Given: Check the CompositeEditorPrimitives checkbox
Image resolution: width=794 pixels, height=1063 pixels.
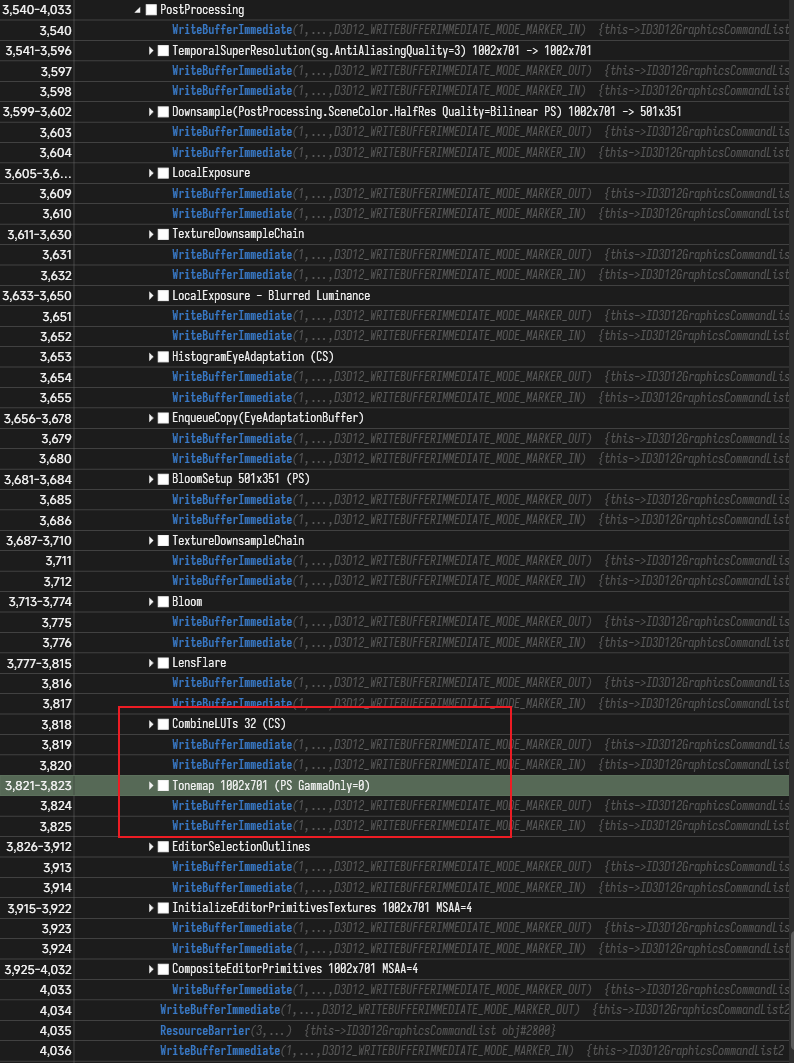Looking at the screenshot, I should coord(163,969).
